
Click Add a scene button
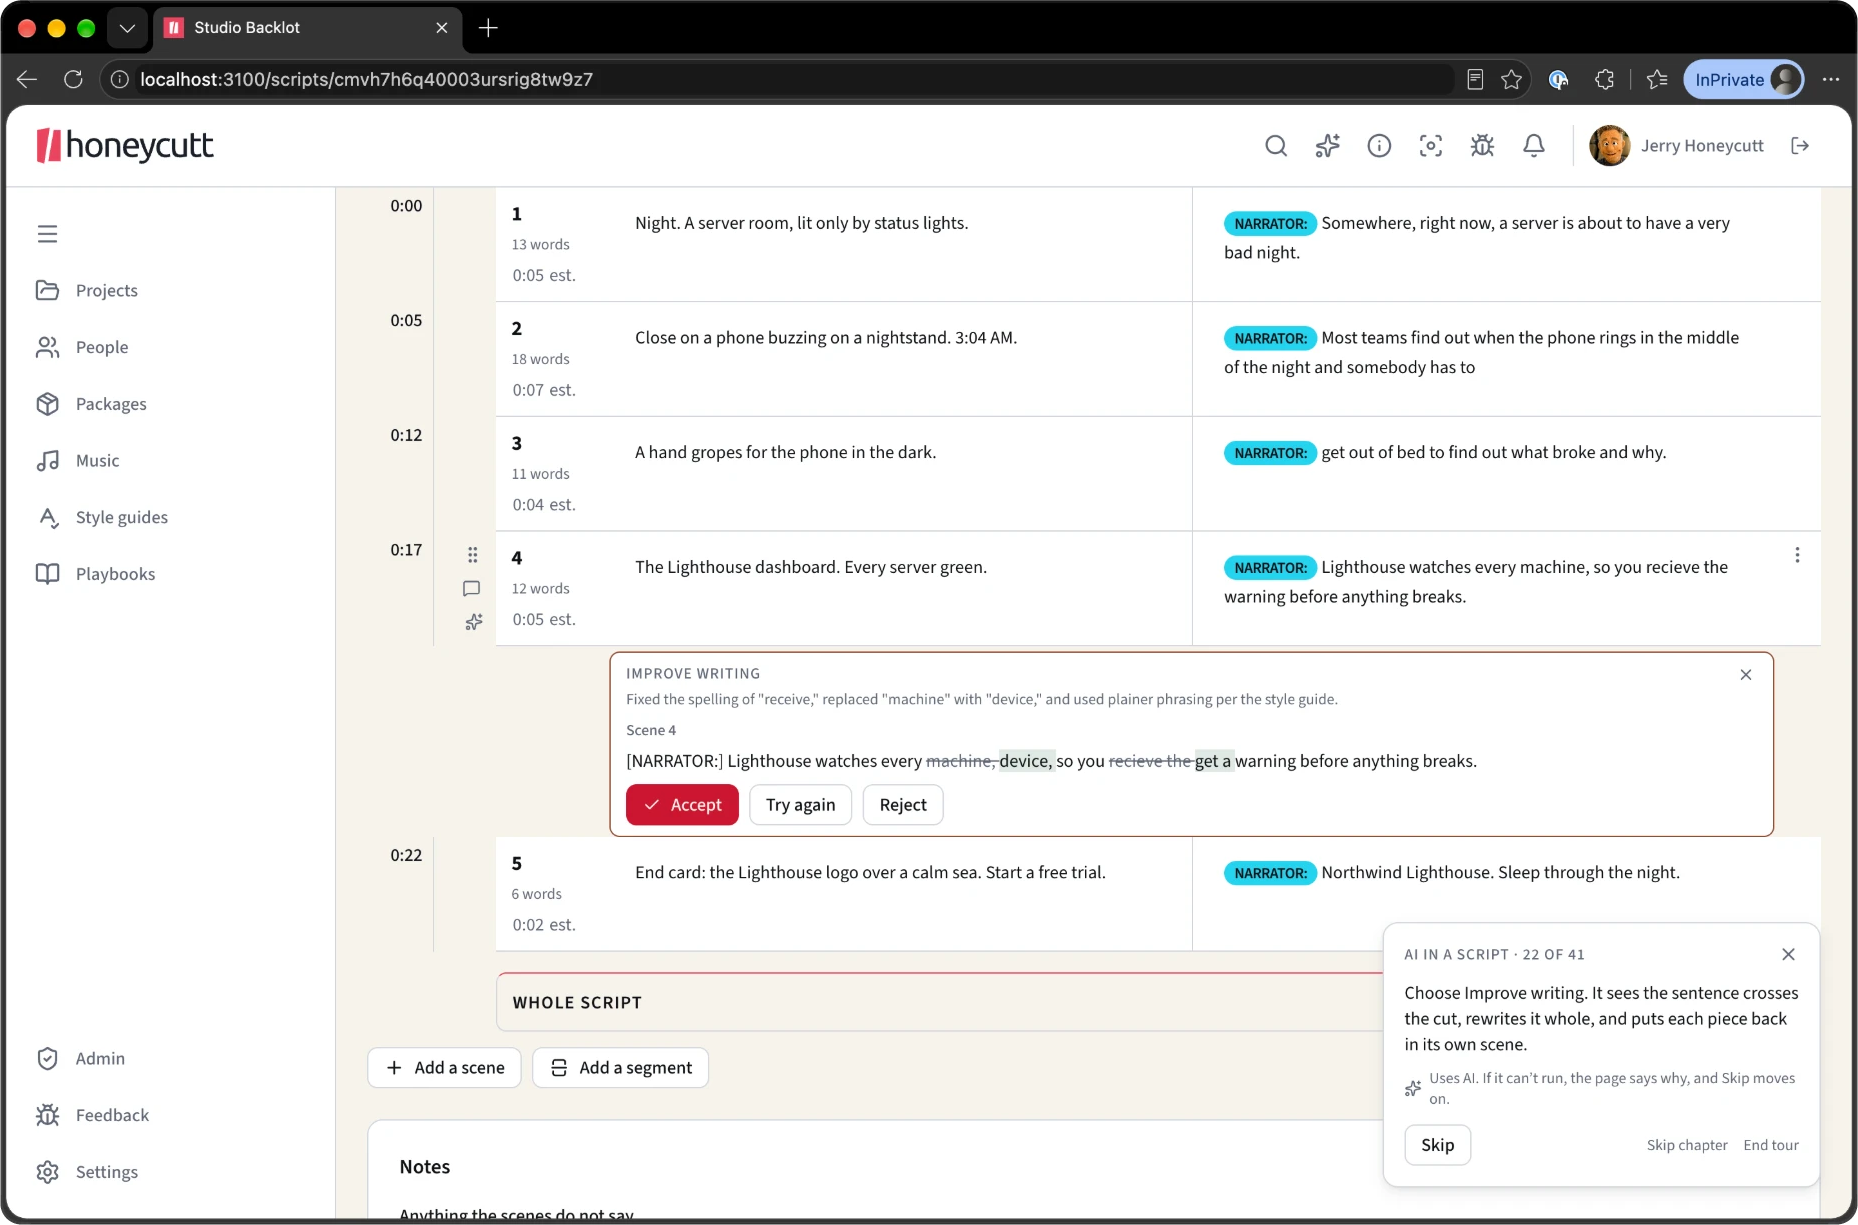[444, 1068]
